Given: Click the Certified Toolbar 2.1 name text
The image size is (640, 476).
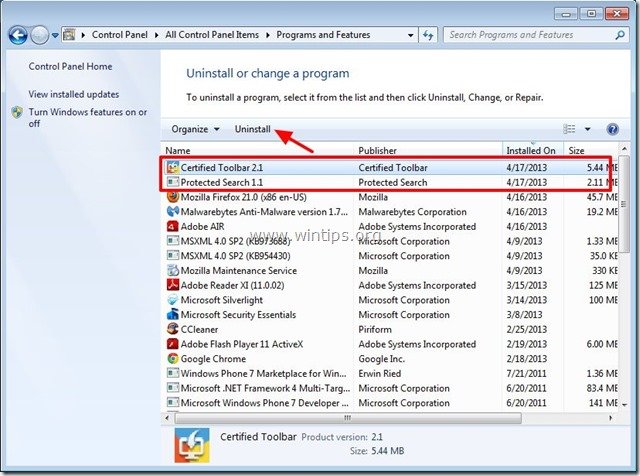Looking at the screenshot, I should coord(222,168).
